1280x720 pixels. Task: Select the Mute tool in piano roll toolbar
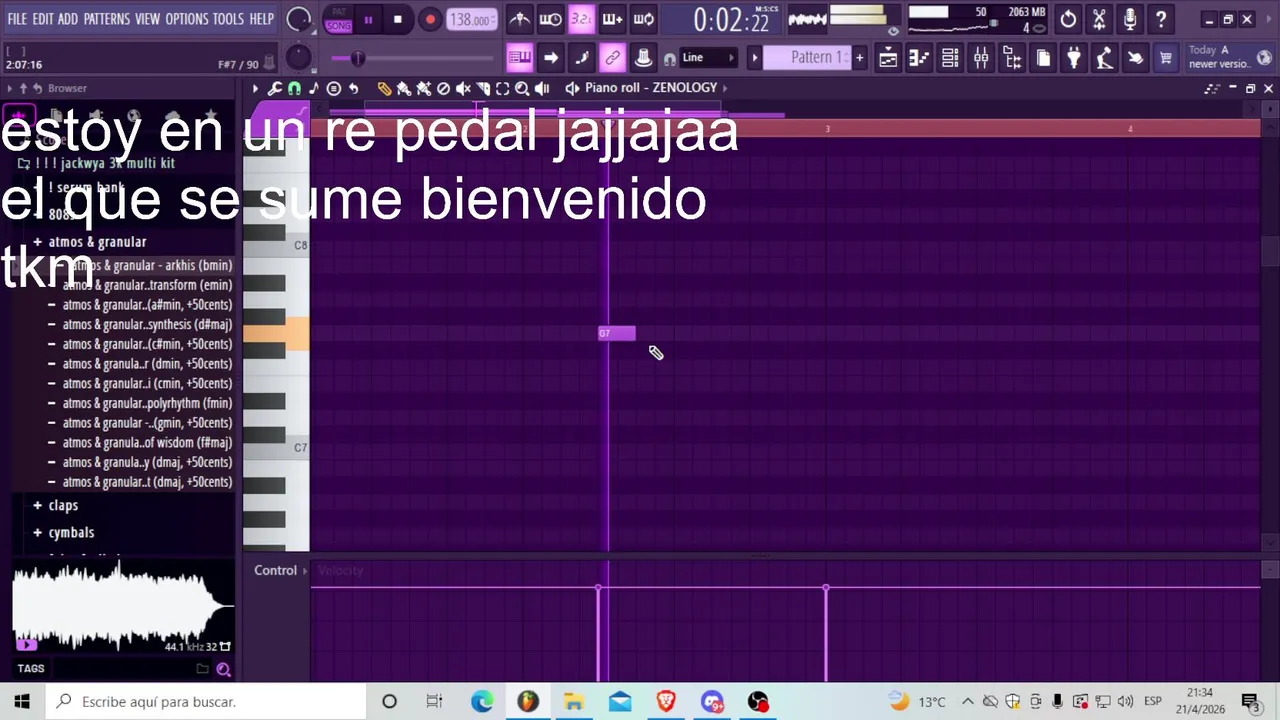[x=463, y=88]
